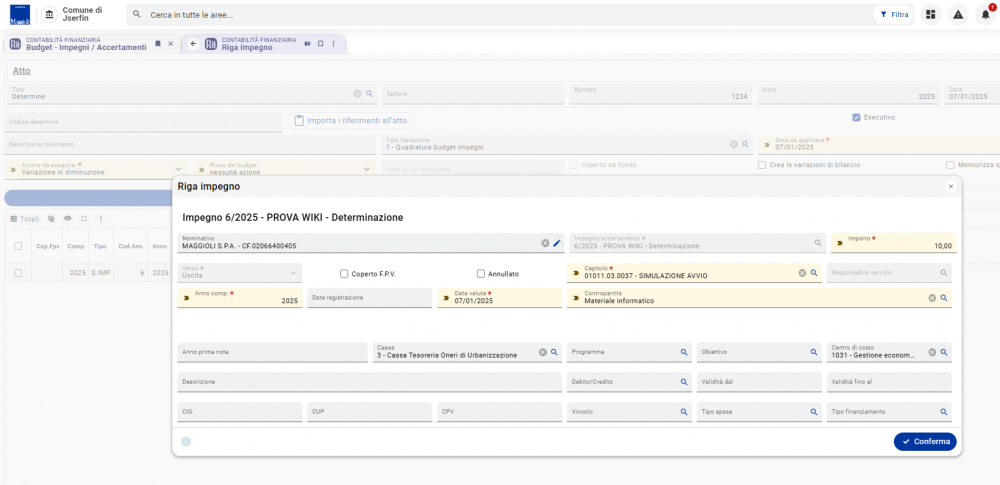Click the fullscreen icon in grid toolbar

pos(84,218)
